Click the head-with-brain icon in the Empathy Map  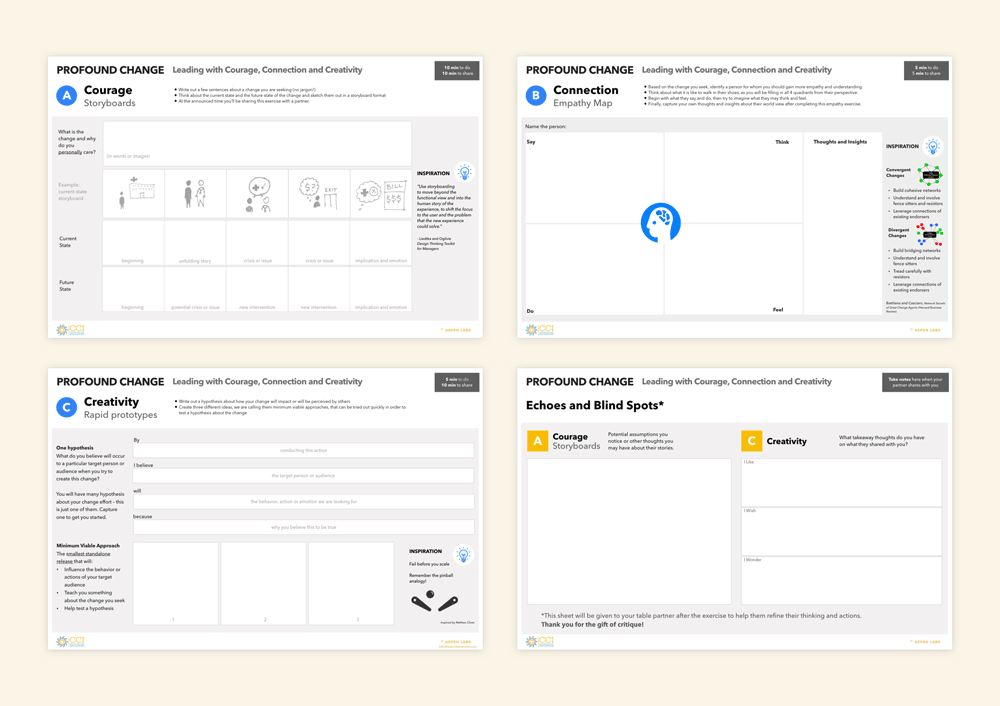pyautogui.click(x=660, y=223)
